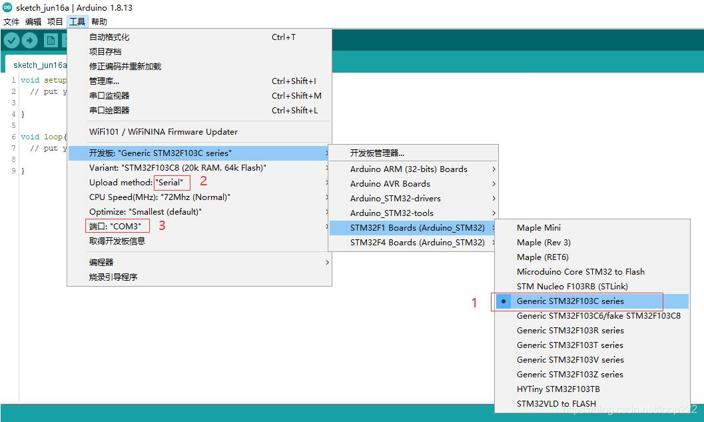
Task: Select Generic STM32F103T series board
Action: [x=592, y=345]
